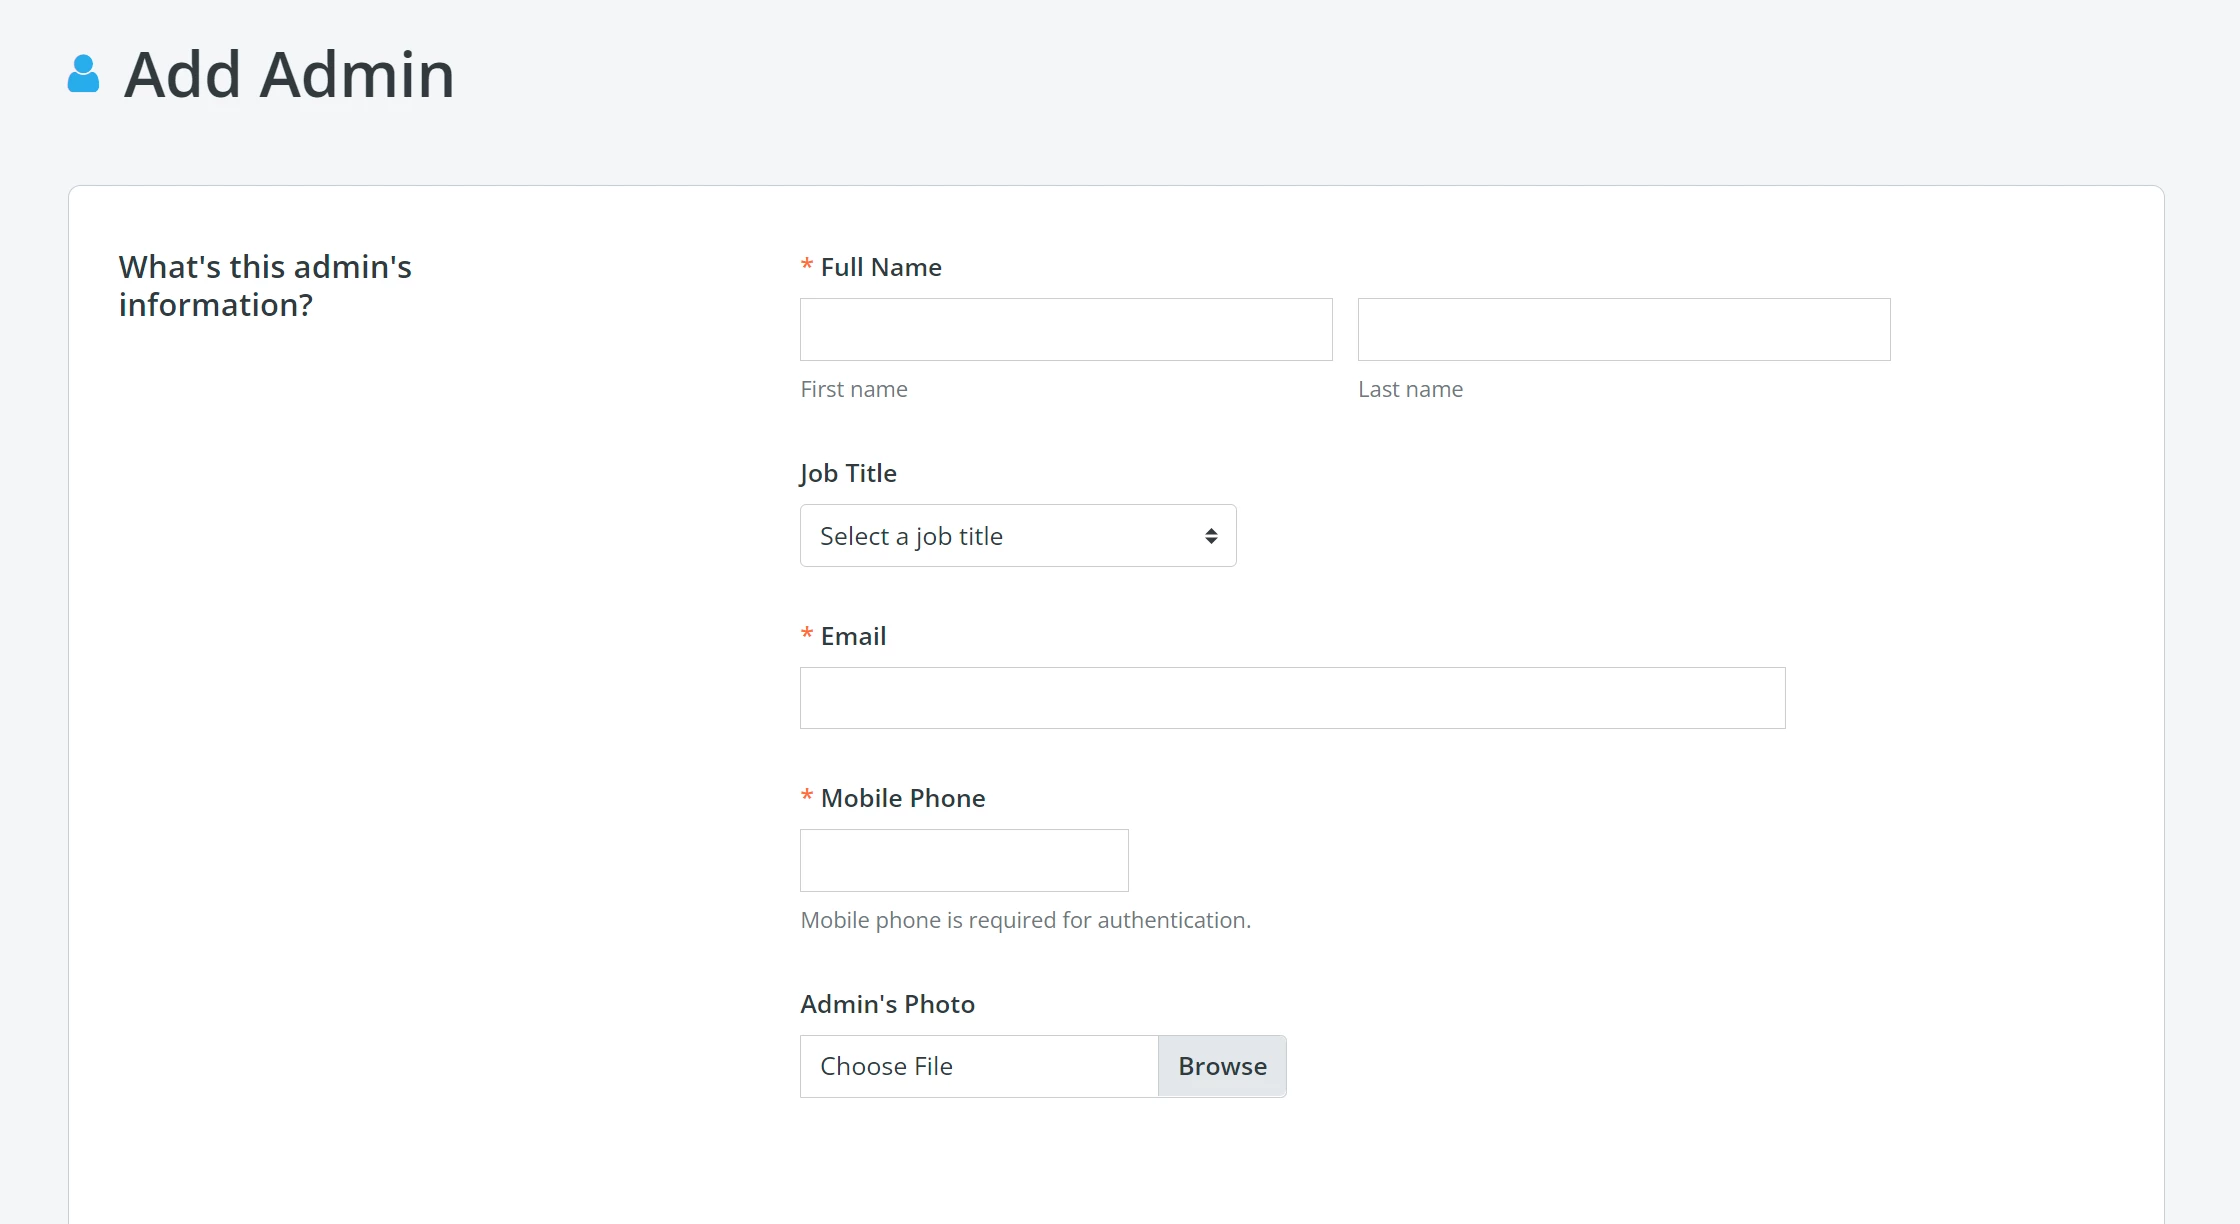Click the Add Admin page title
This screenshot has width=2240, height=1224.
(x=289, y=74)
